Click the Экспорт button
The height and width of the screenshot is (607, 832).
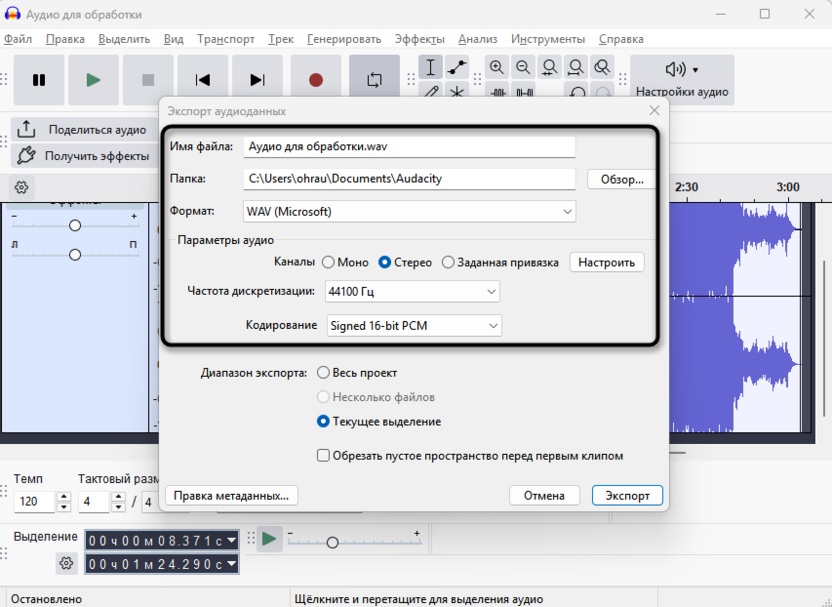pyautogui.click(x=627, y=495)
